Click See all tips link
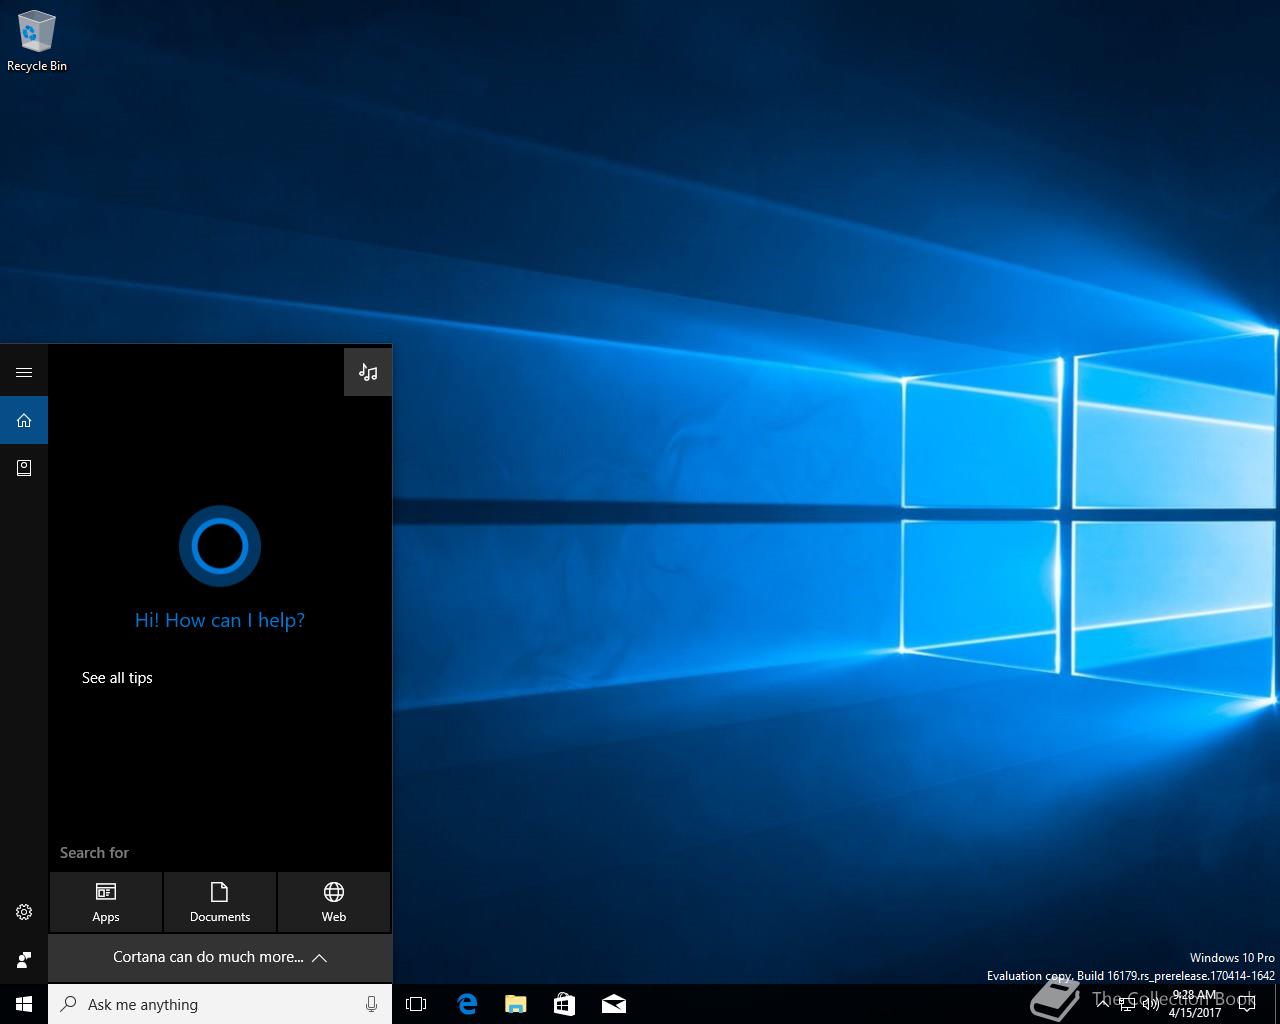 117,677
